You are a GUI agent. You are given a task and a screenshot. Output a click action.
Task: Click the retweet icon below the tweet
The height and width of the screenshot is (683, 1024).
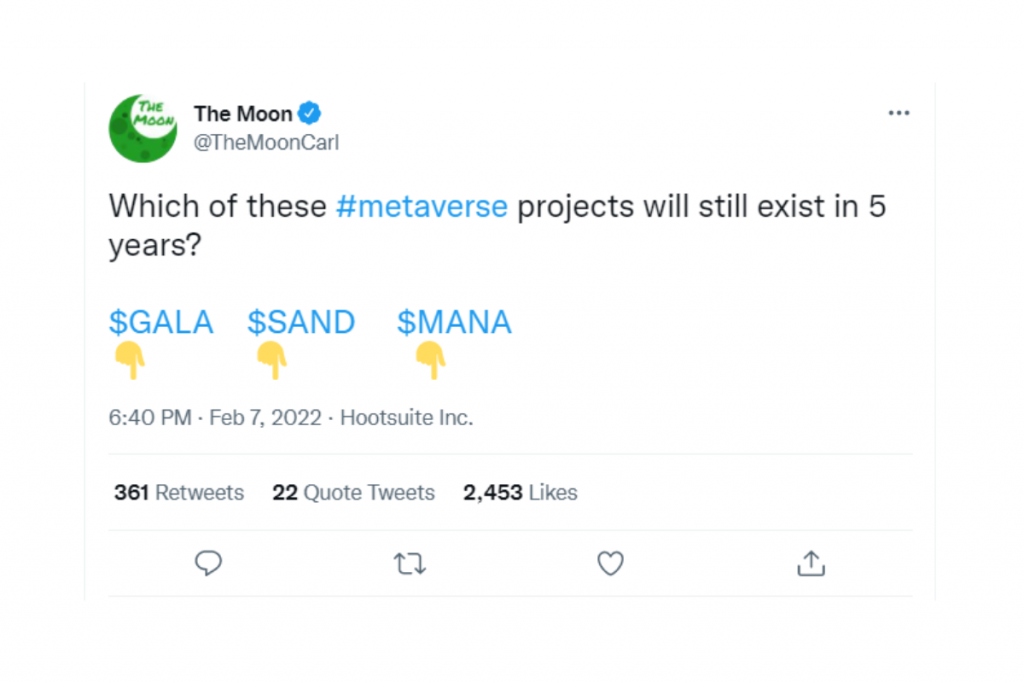click(x=409, y=563)
